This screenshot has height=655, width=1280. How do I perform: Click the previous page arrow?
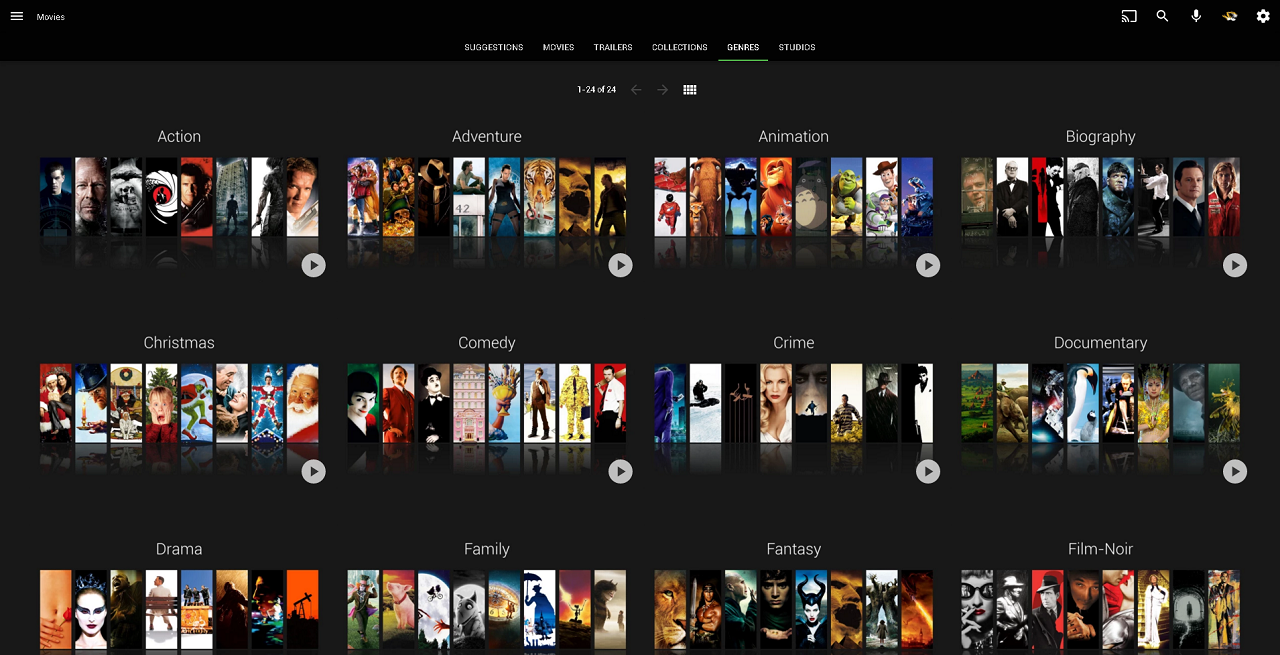[636, 89]
